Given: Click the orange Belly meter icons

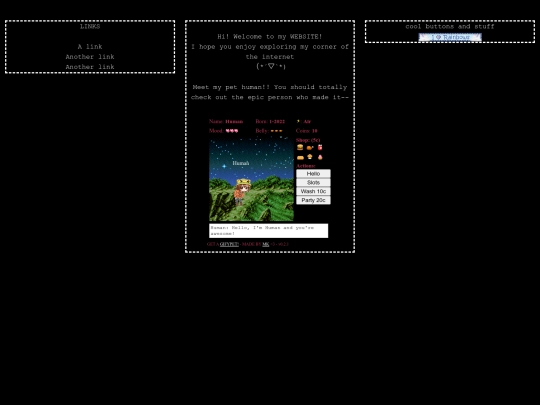Looking at the screenshot, I should 277,131.
